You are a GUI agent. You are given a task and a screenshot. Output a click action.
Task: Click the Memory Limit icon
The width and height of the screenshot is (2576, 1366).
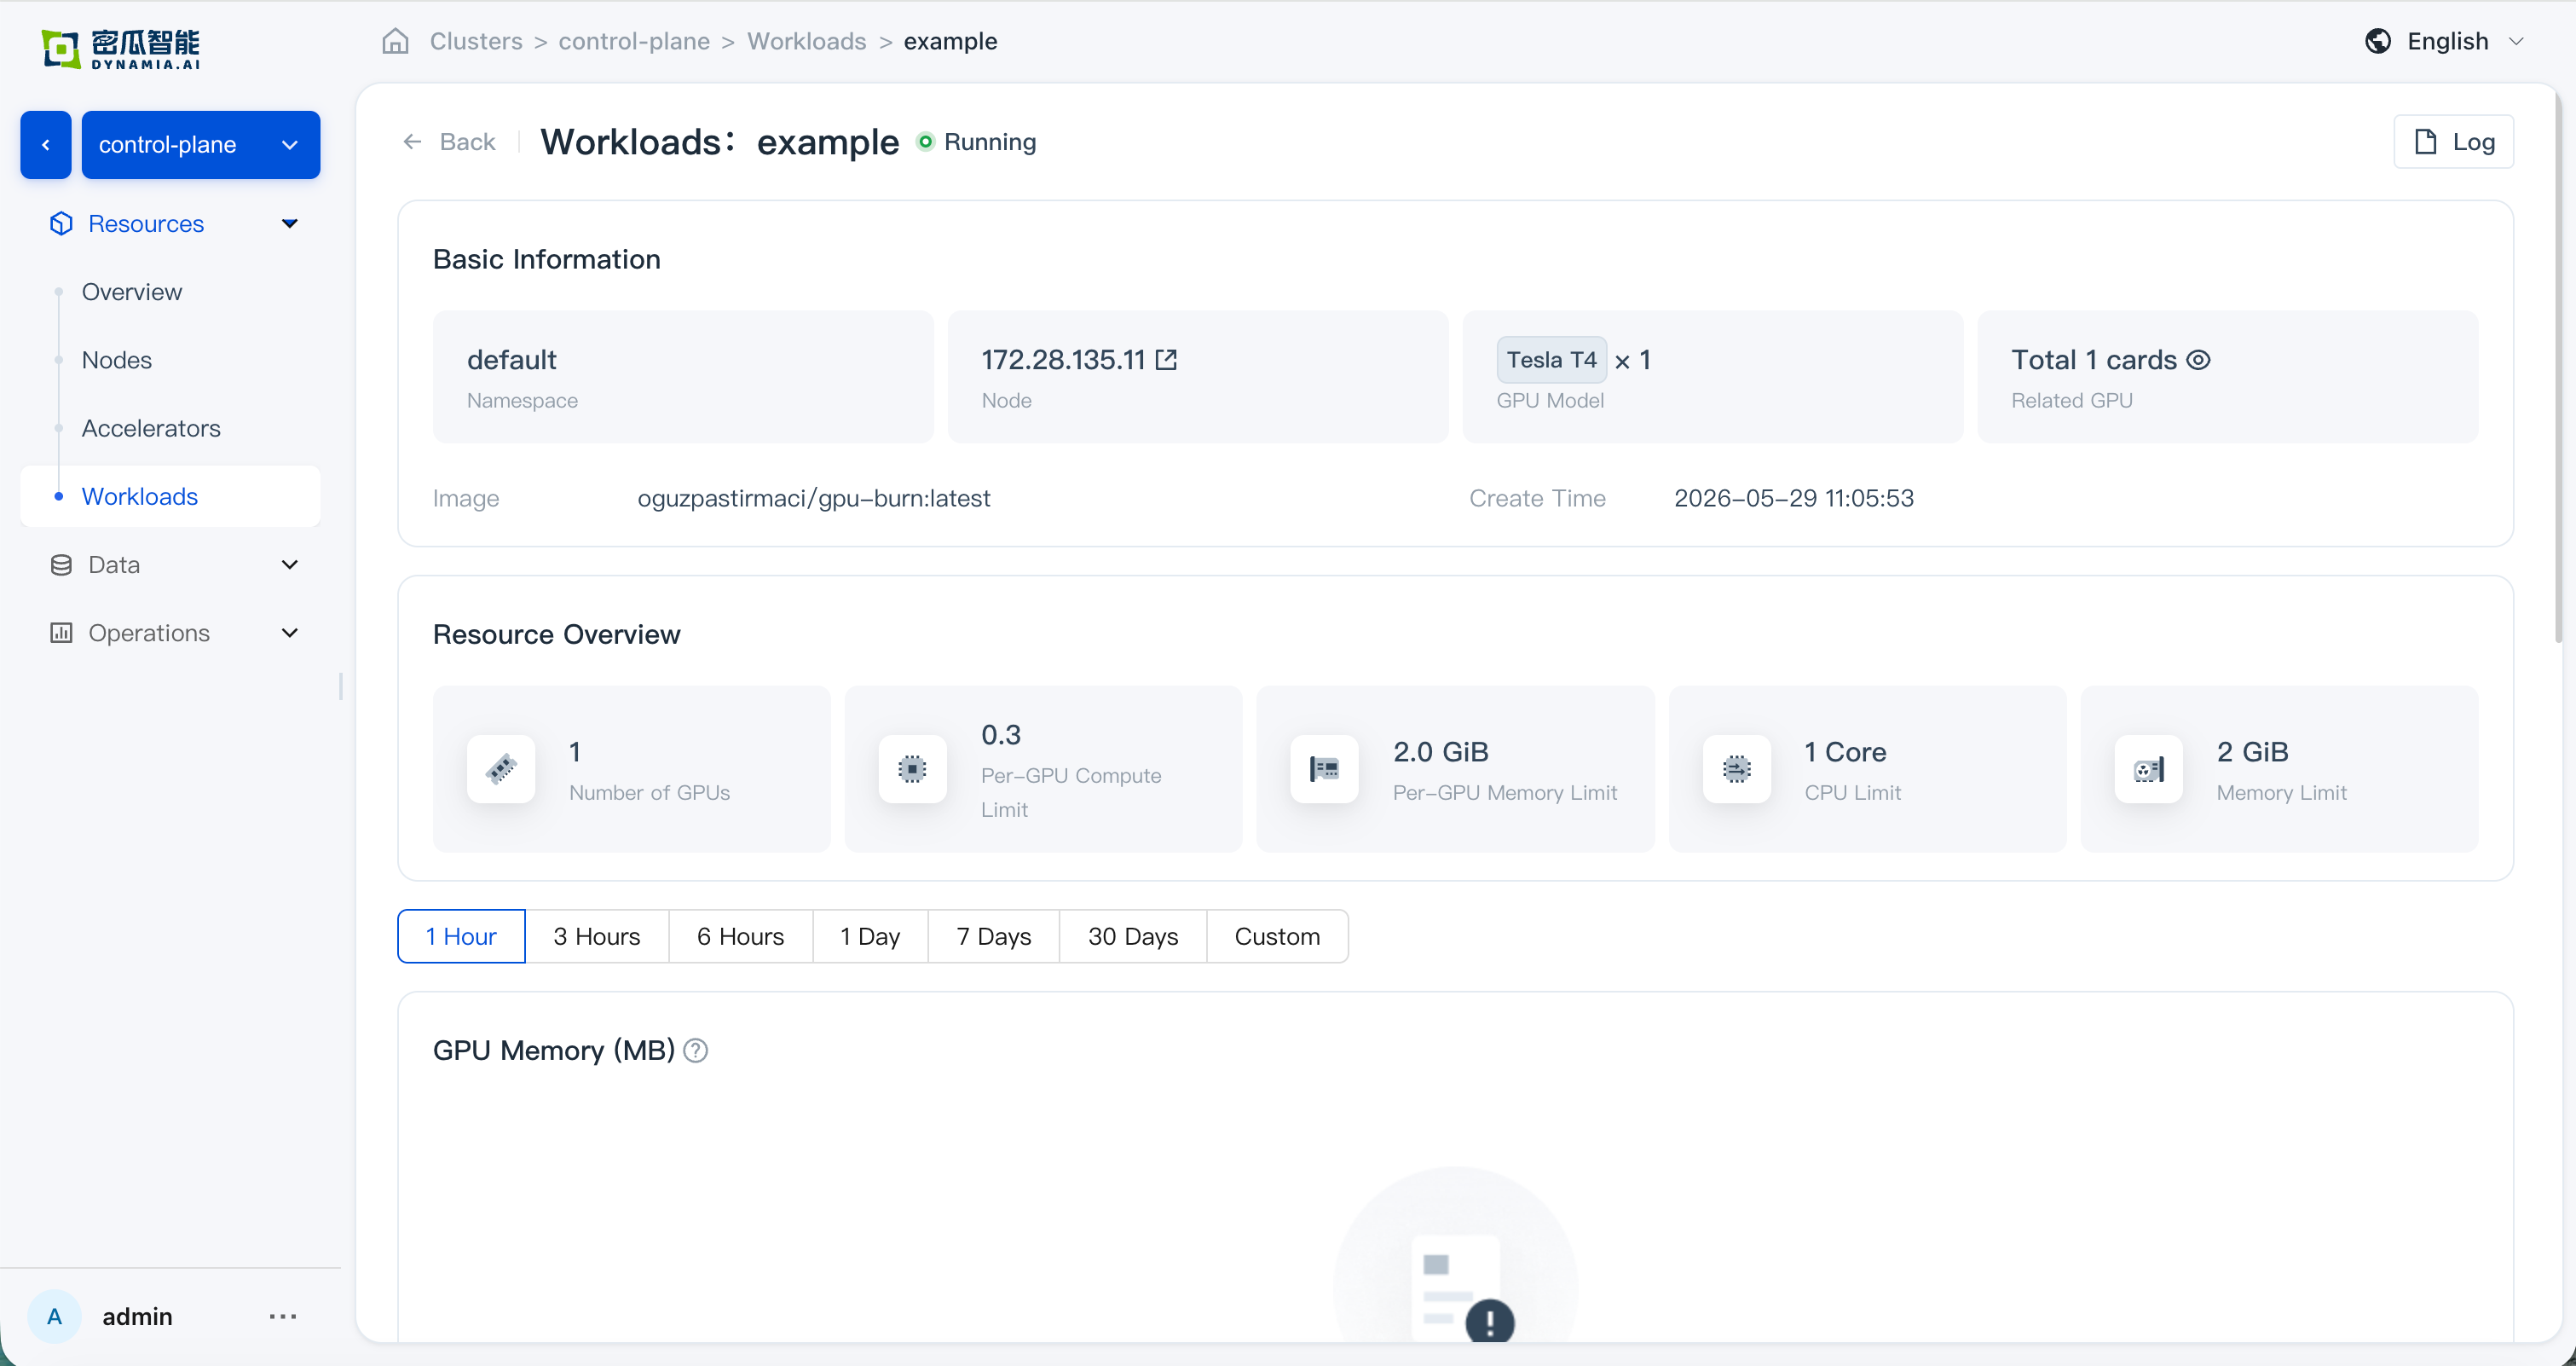[x=2148, y=769]
